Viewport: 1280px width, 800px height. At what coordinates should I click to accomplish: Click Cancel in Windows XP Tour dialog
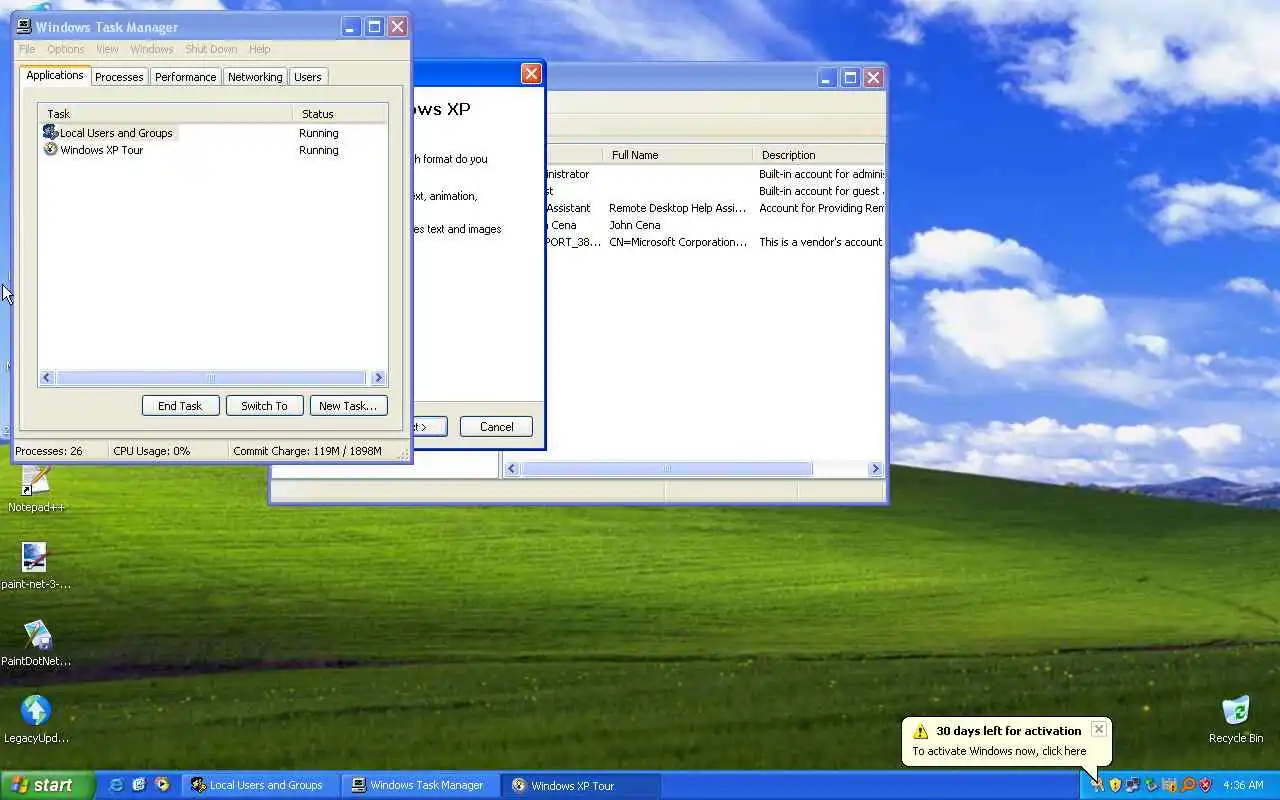pos(496,426)
